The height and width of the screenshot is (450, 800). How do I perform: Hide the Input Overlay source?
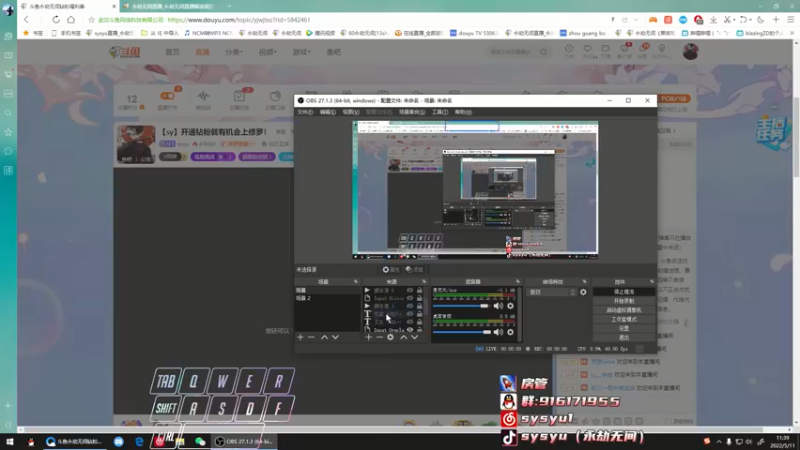click(410, 330)
